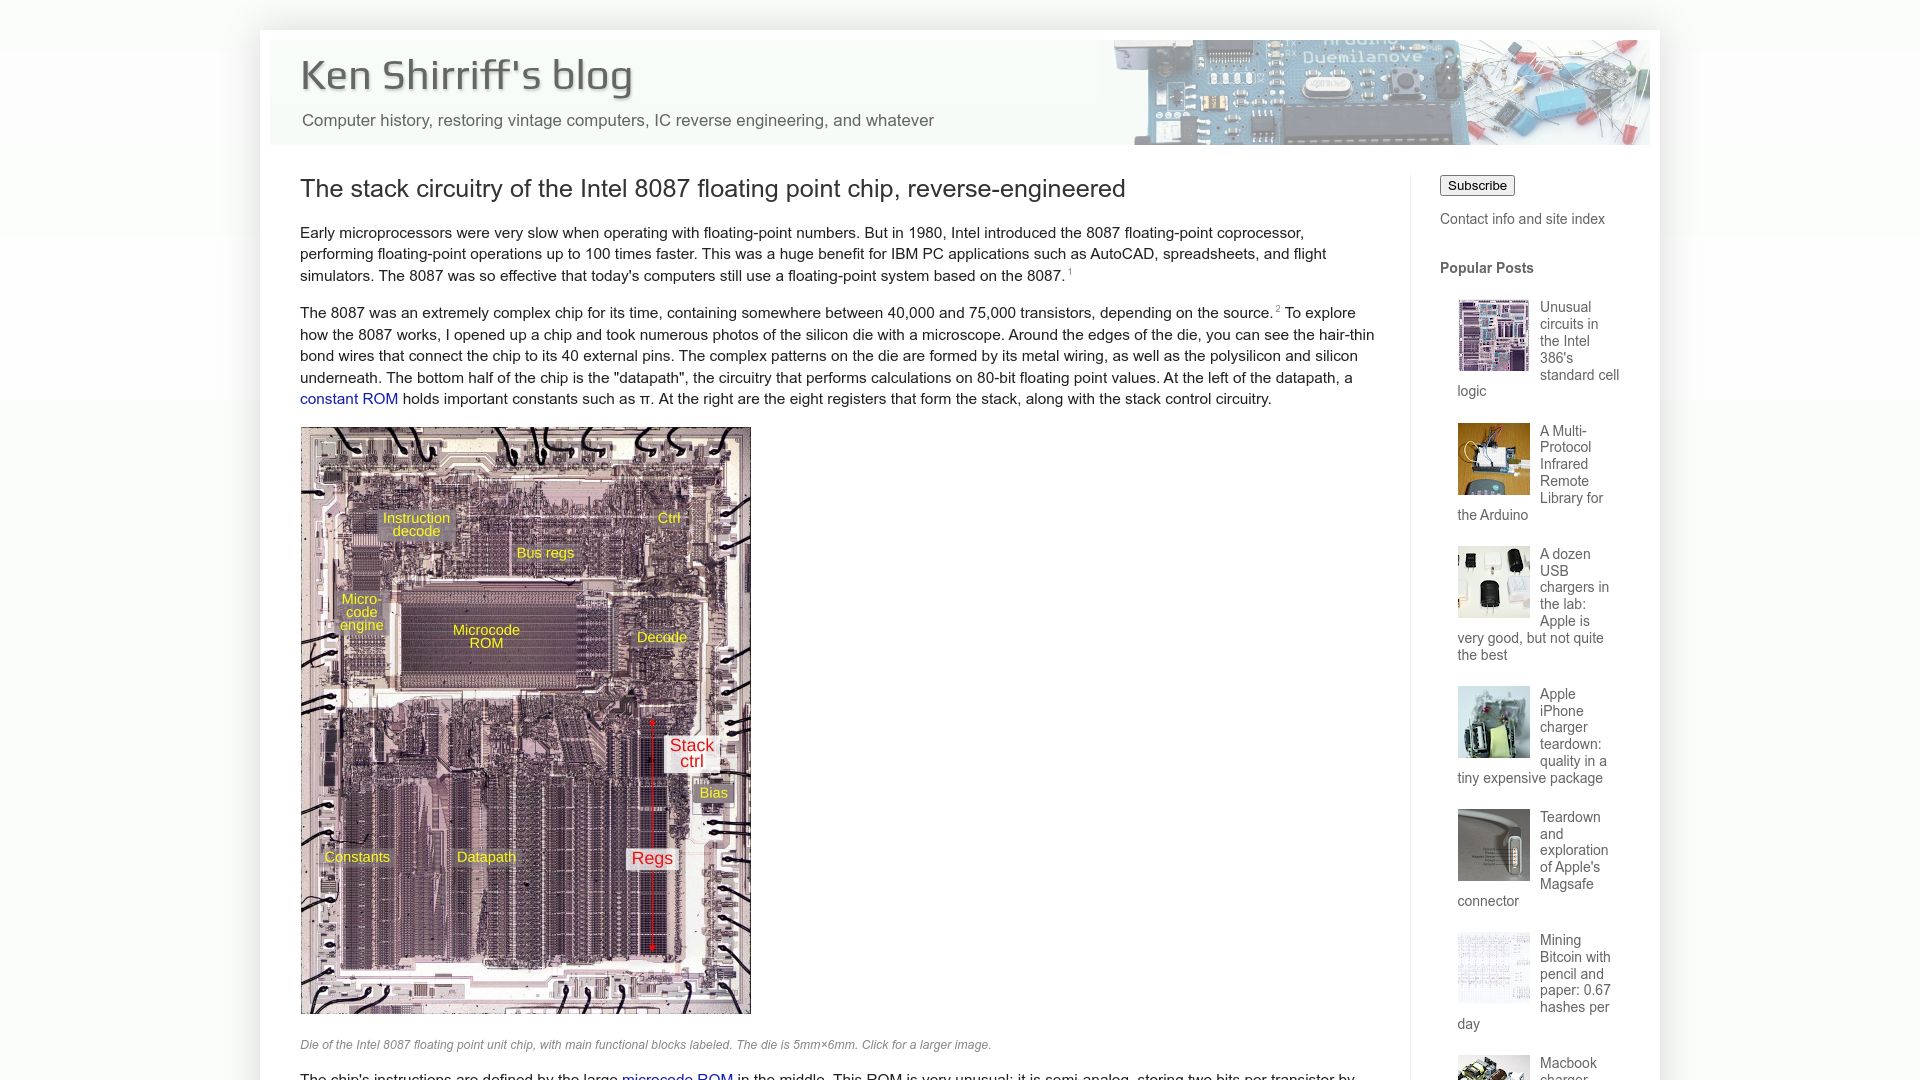This screenshot has width=1920, height=1080.
Task: Open the microcode ROM link below the caption
Action: click(677, 1076)
